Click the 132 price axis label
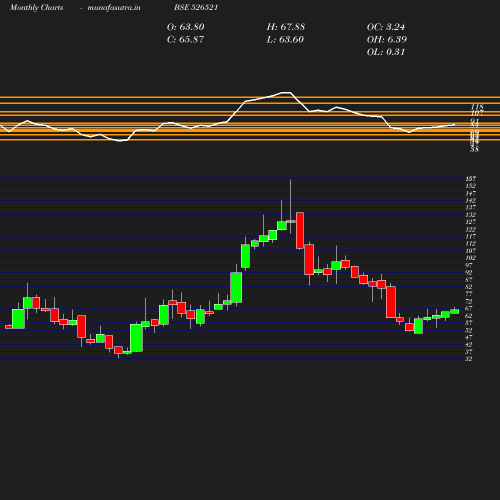 470,215
